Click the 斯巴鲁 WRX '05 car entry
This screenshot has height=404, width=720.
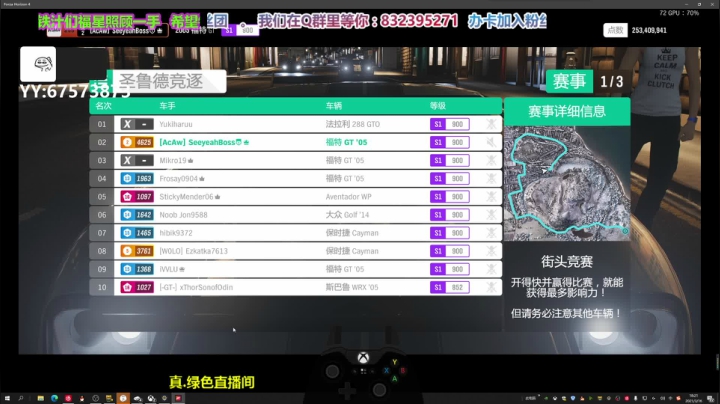[352, 287]
